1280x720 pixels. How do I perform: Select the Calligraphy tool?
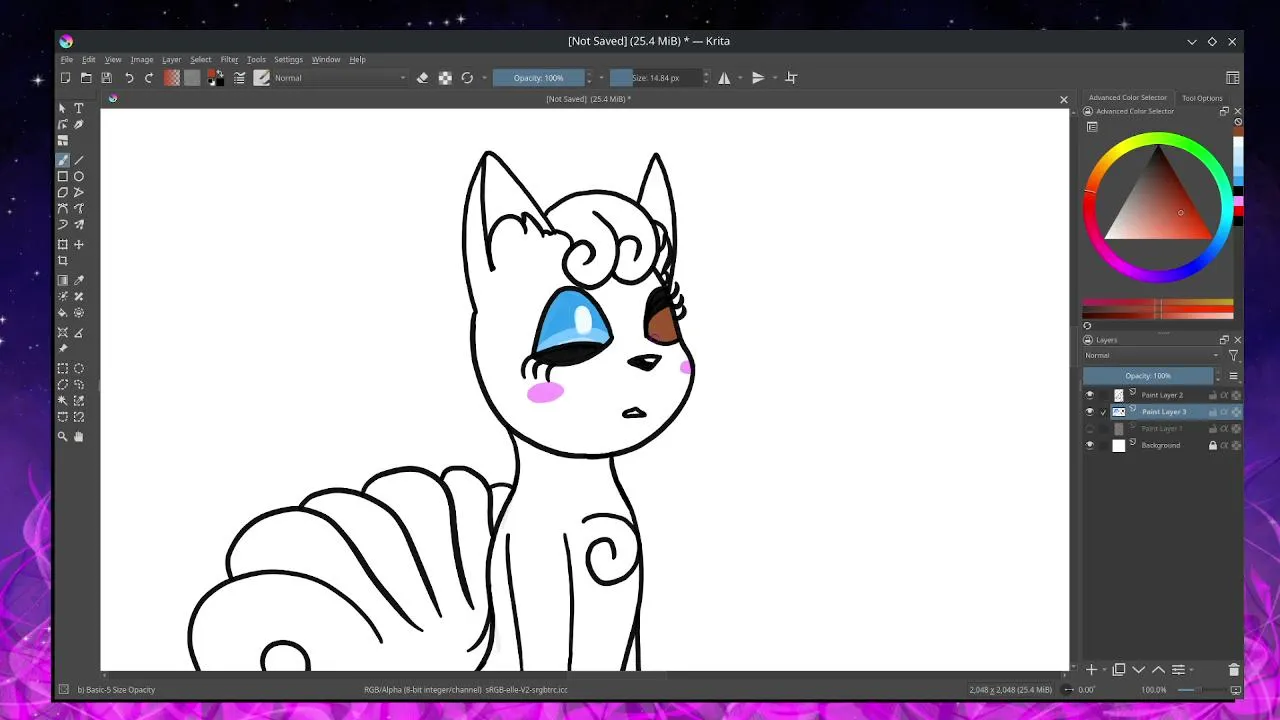(x=79, y=124)
